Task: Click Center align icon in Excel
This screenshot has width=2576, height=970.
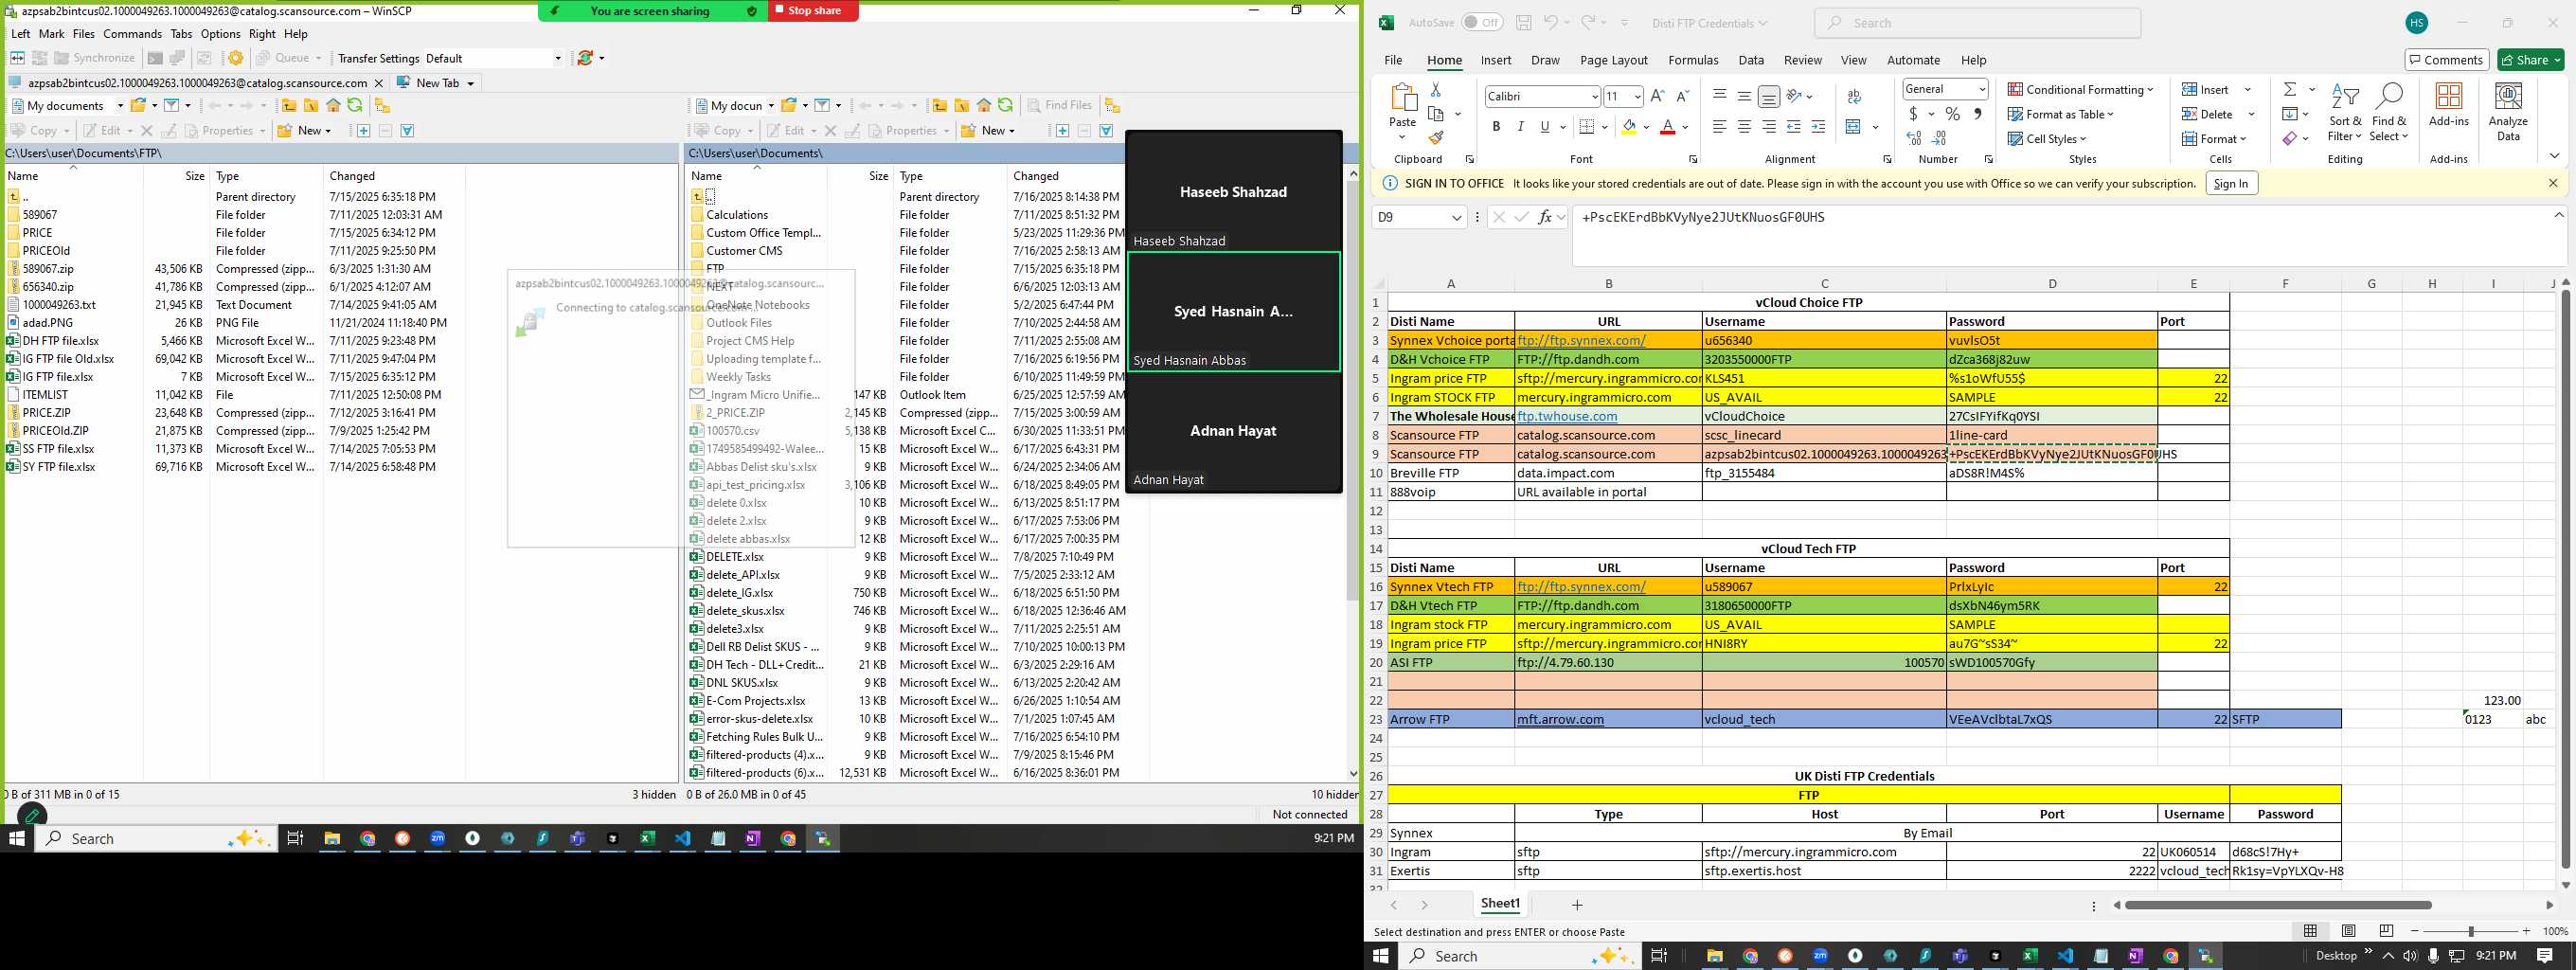Action: [1744, 127]
